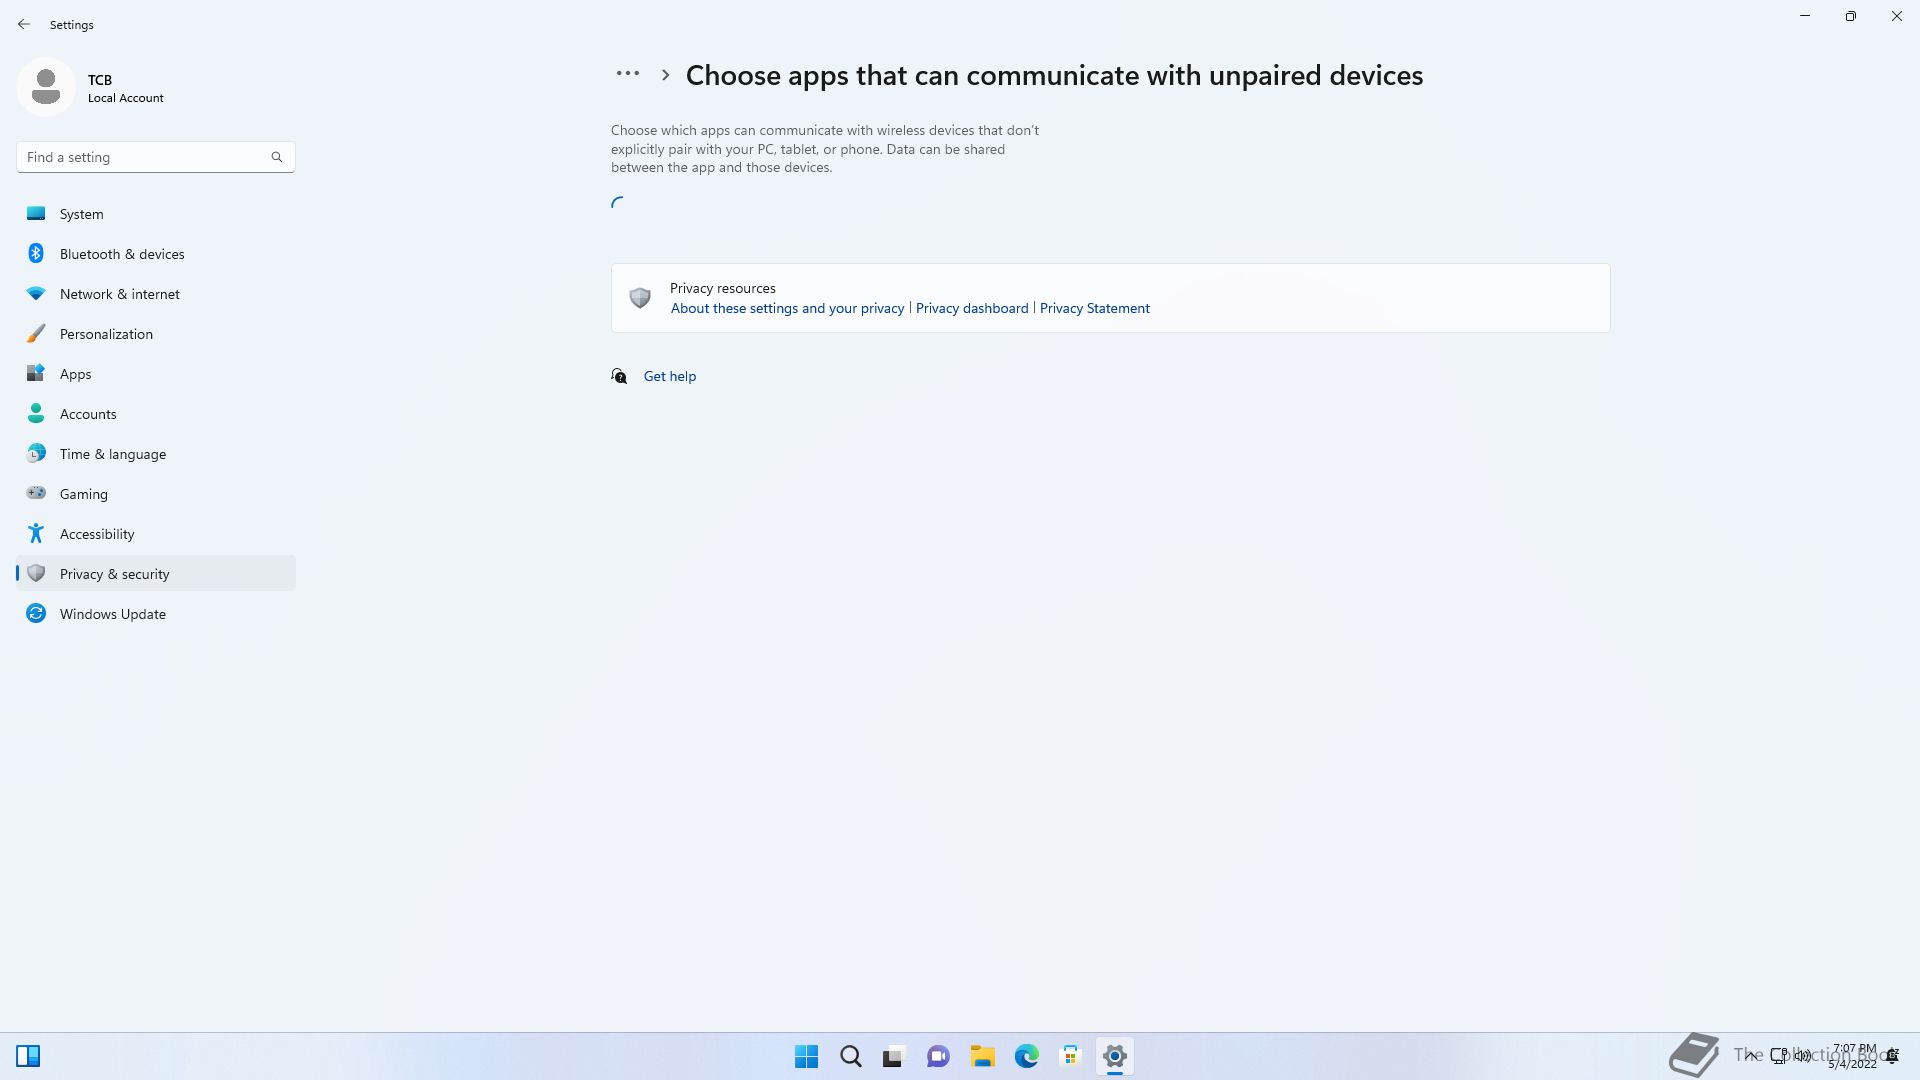This screenshot has width=1920, height=1080.
Task: Open the Widgets panel icon
Action: (x=28, y=1056)
